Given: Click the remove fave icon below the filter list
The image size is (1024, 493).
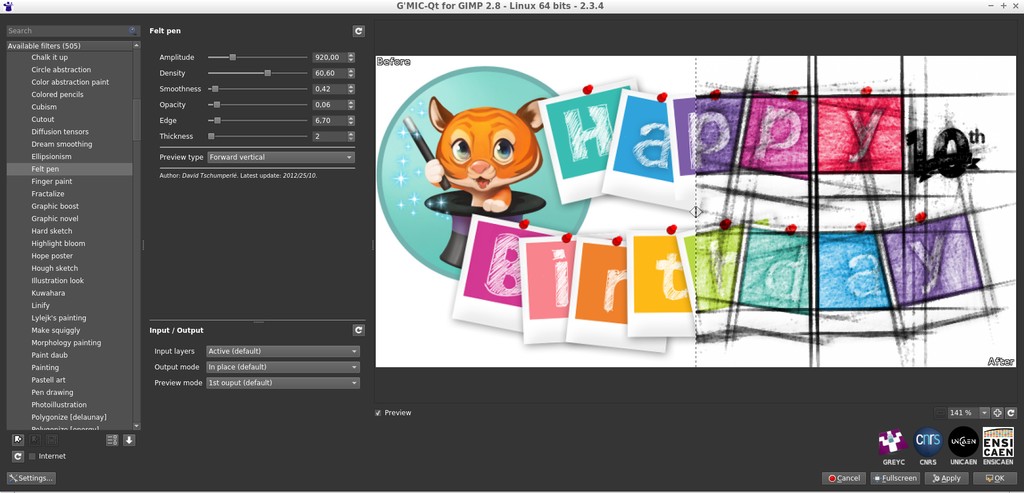Looking at the screenshot, I should click(35, 440).
